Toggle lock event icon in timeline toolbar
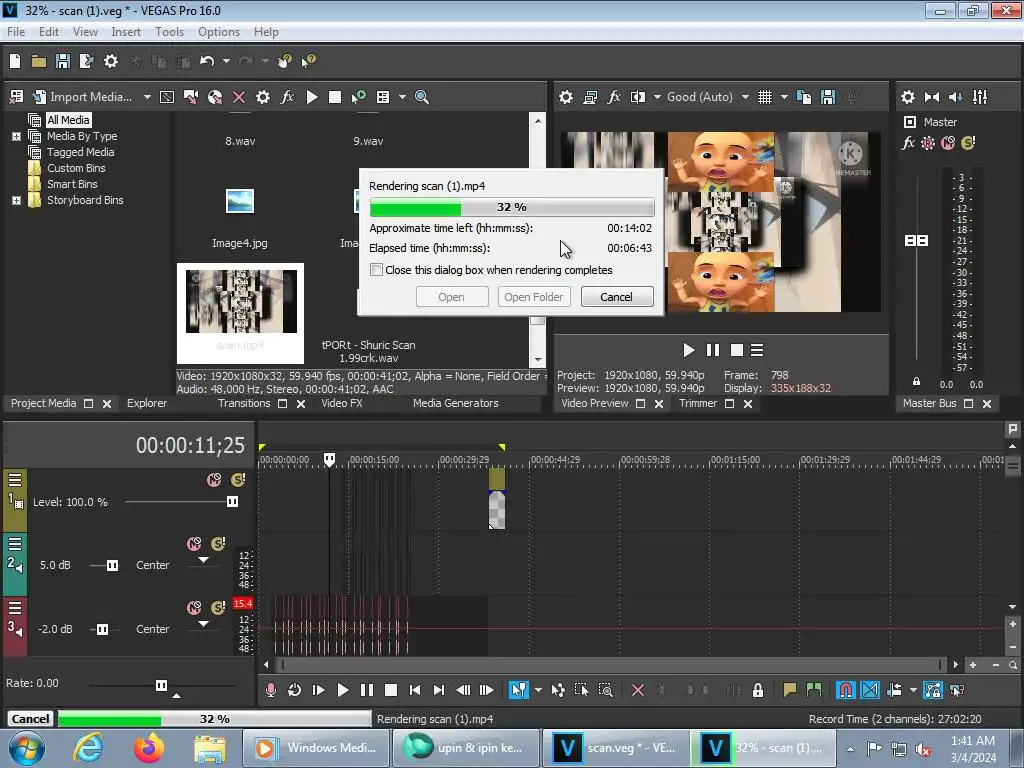The height and width of the screenshot is (768, 1024). click(758, 690)
